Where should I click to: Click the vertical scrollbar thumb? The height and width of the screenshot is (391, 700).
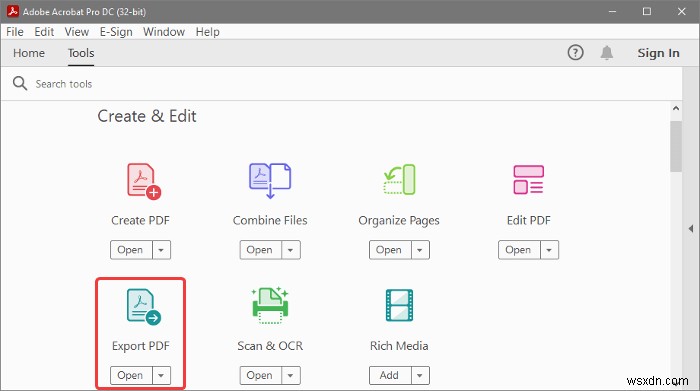(676, 146)
